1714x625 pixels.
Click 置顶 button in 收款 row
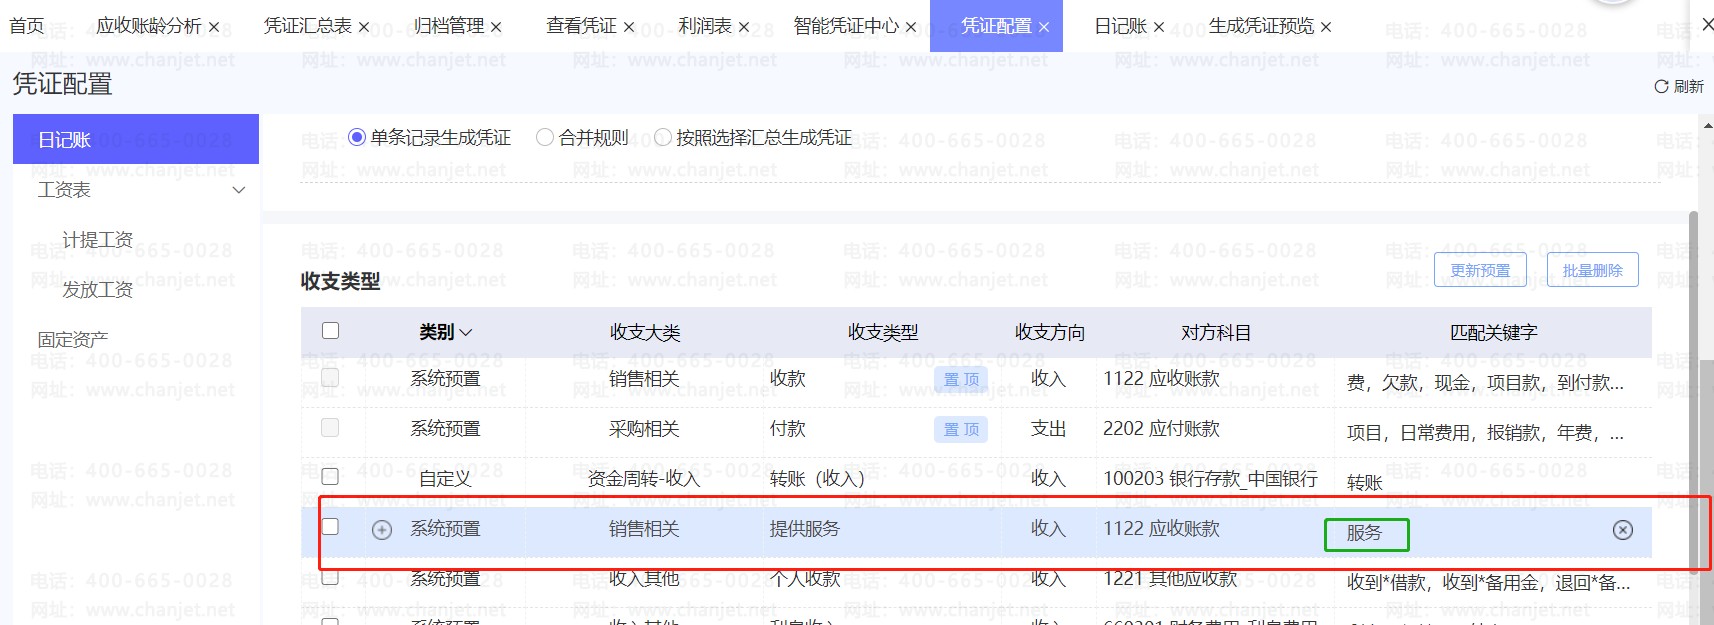pos(961,380)
